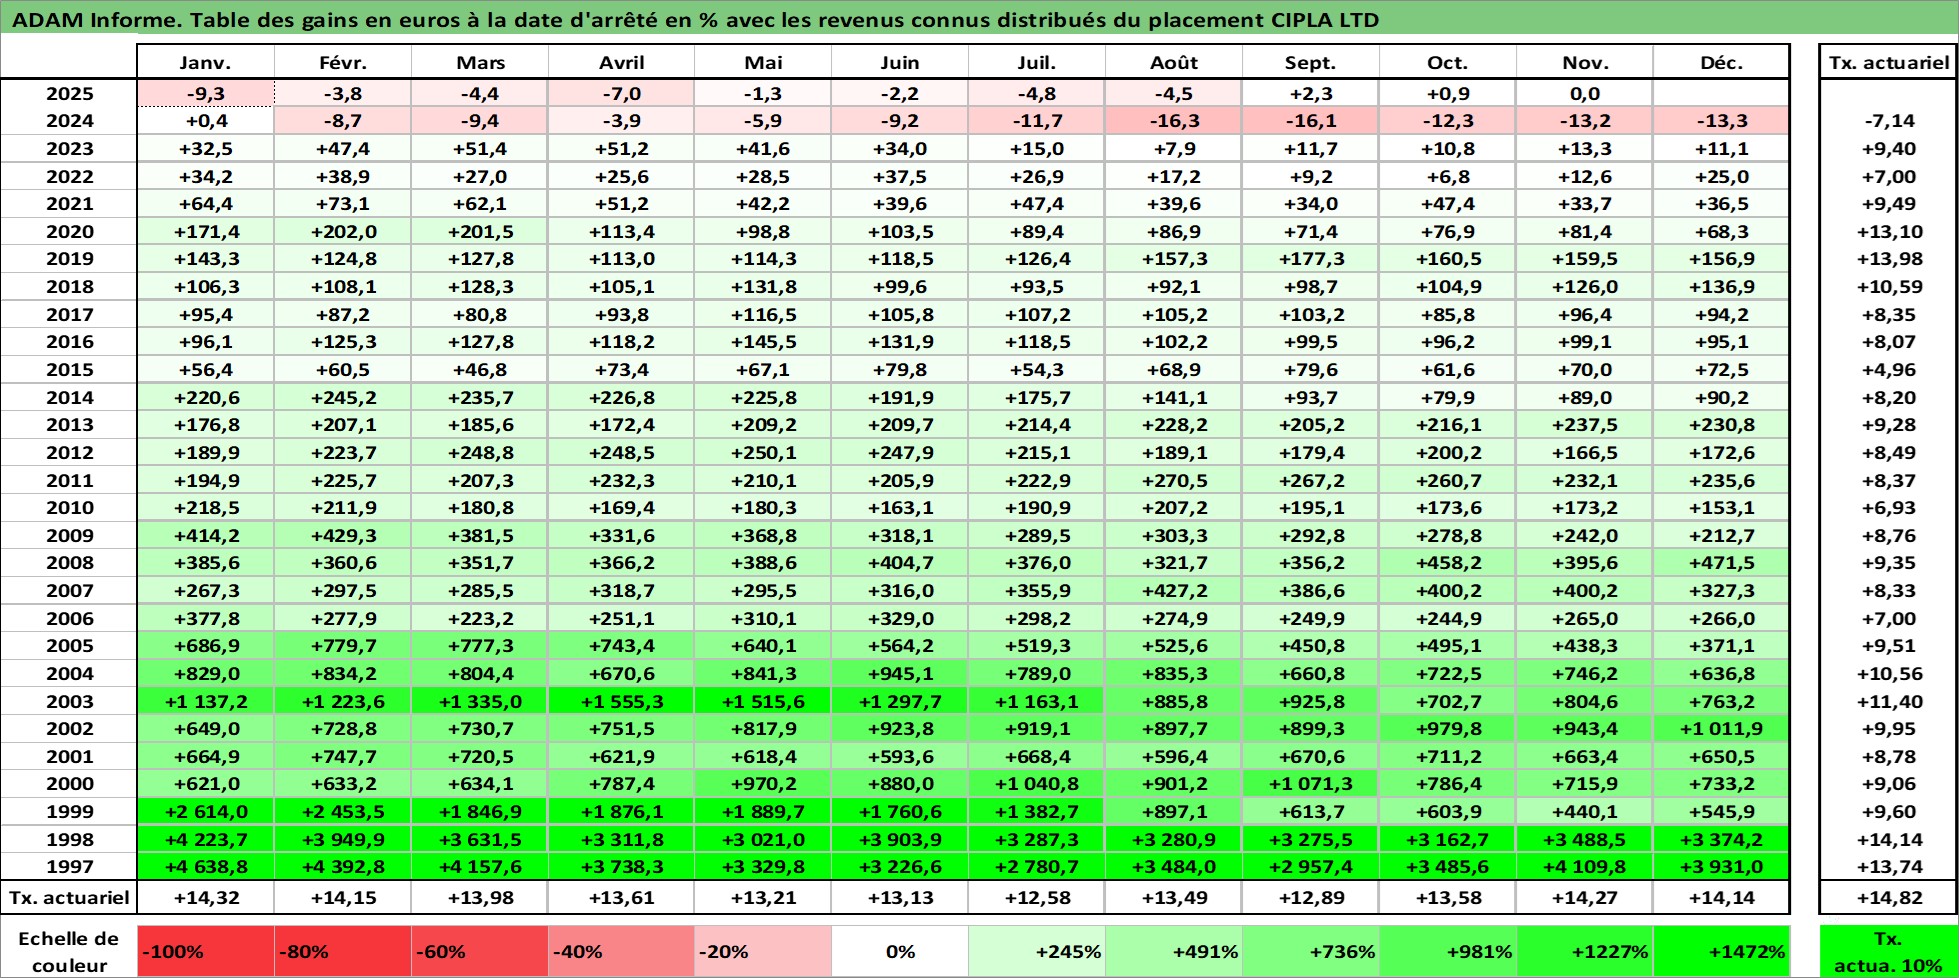Select the '+945,1' cell in 2004 Juin
Image resolution: width=1959 pixels, height=978 pixels.
pyautogui.click(x=899, y=674)
